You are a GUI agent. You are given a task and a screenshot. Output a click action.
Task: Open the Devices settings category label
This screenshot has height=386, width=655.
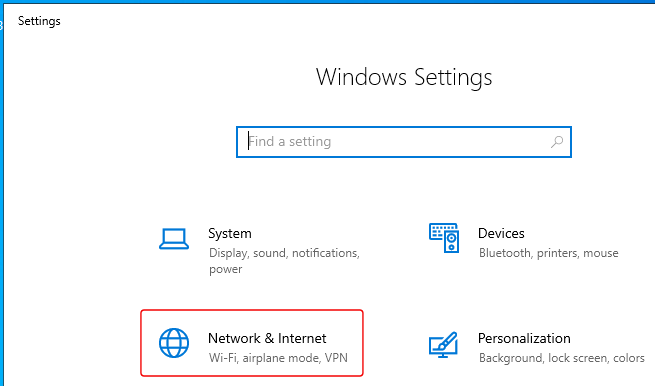[501, 233]
